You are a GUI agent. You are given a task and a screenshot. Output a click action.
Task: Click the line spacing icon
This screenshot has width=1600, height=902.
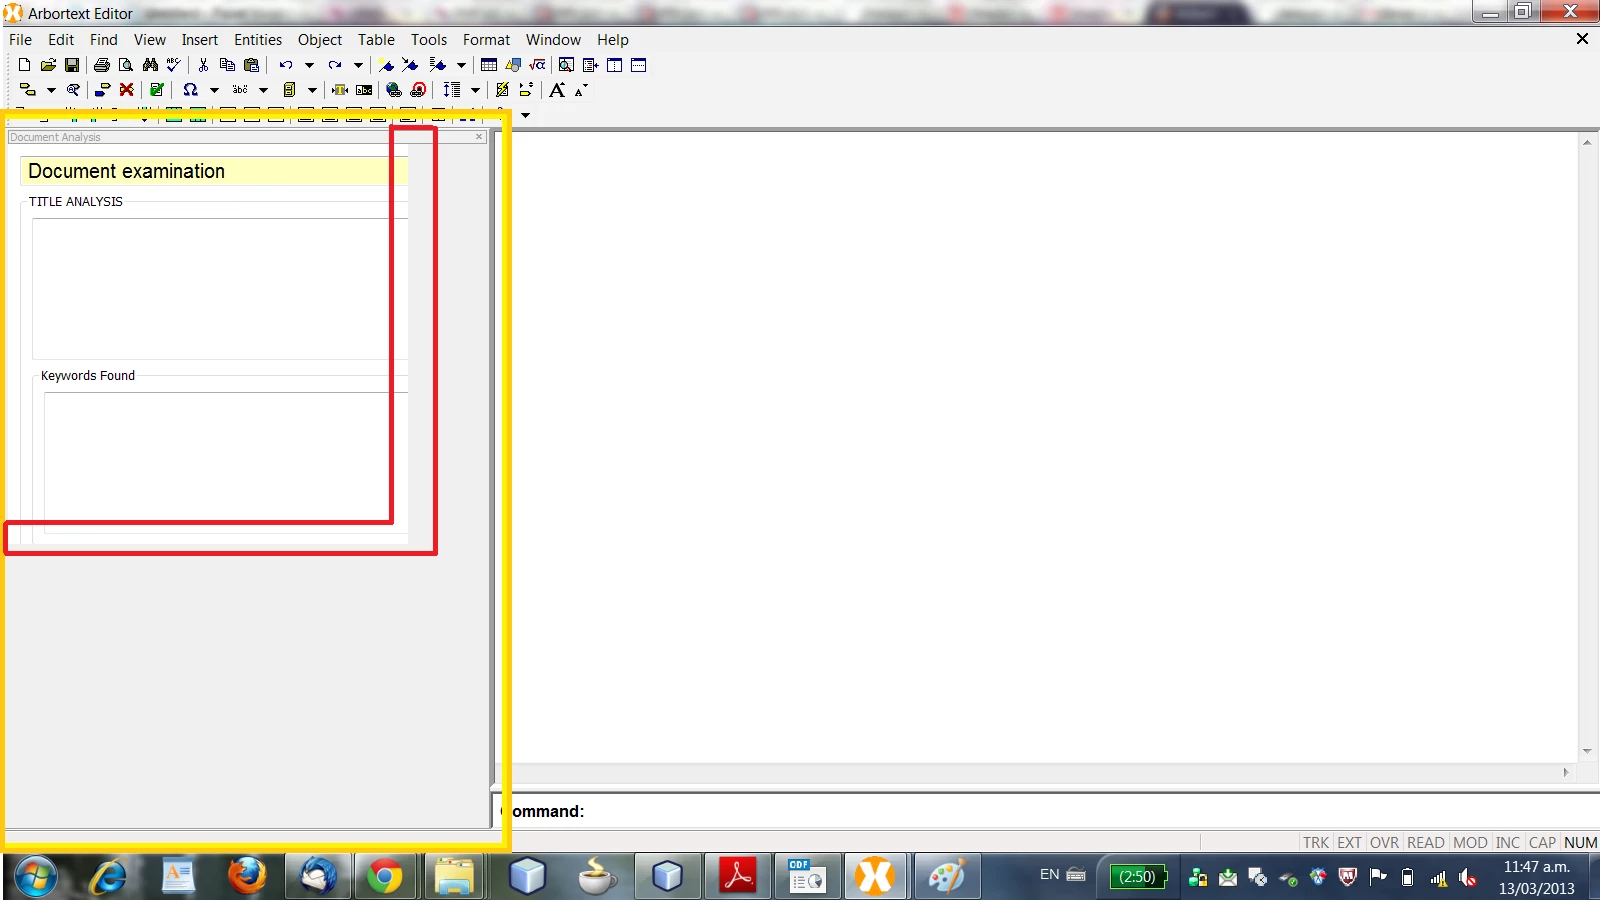pyautogui.click(x=452, y=89)
